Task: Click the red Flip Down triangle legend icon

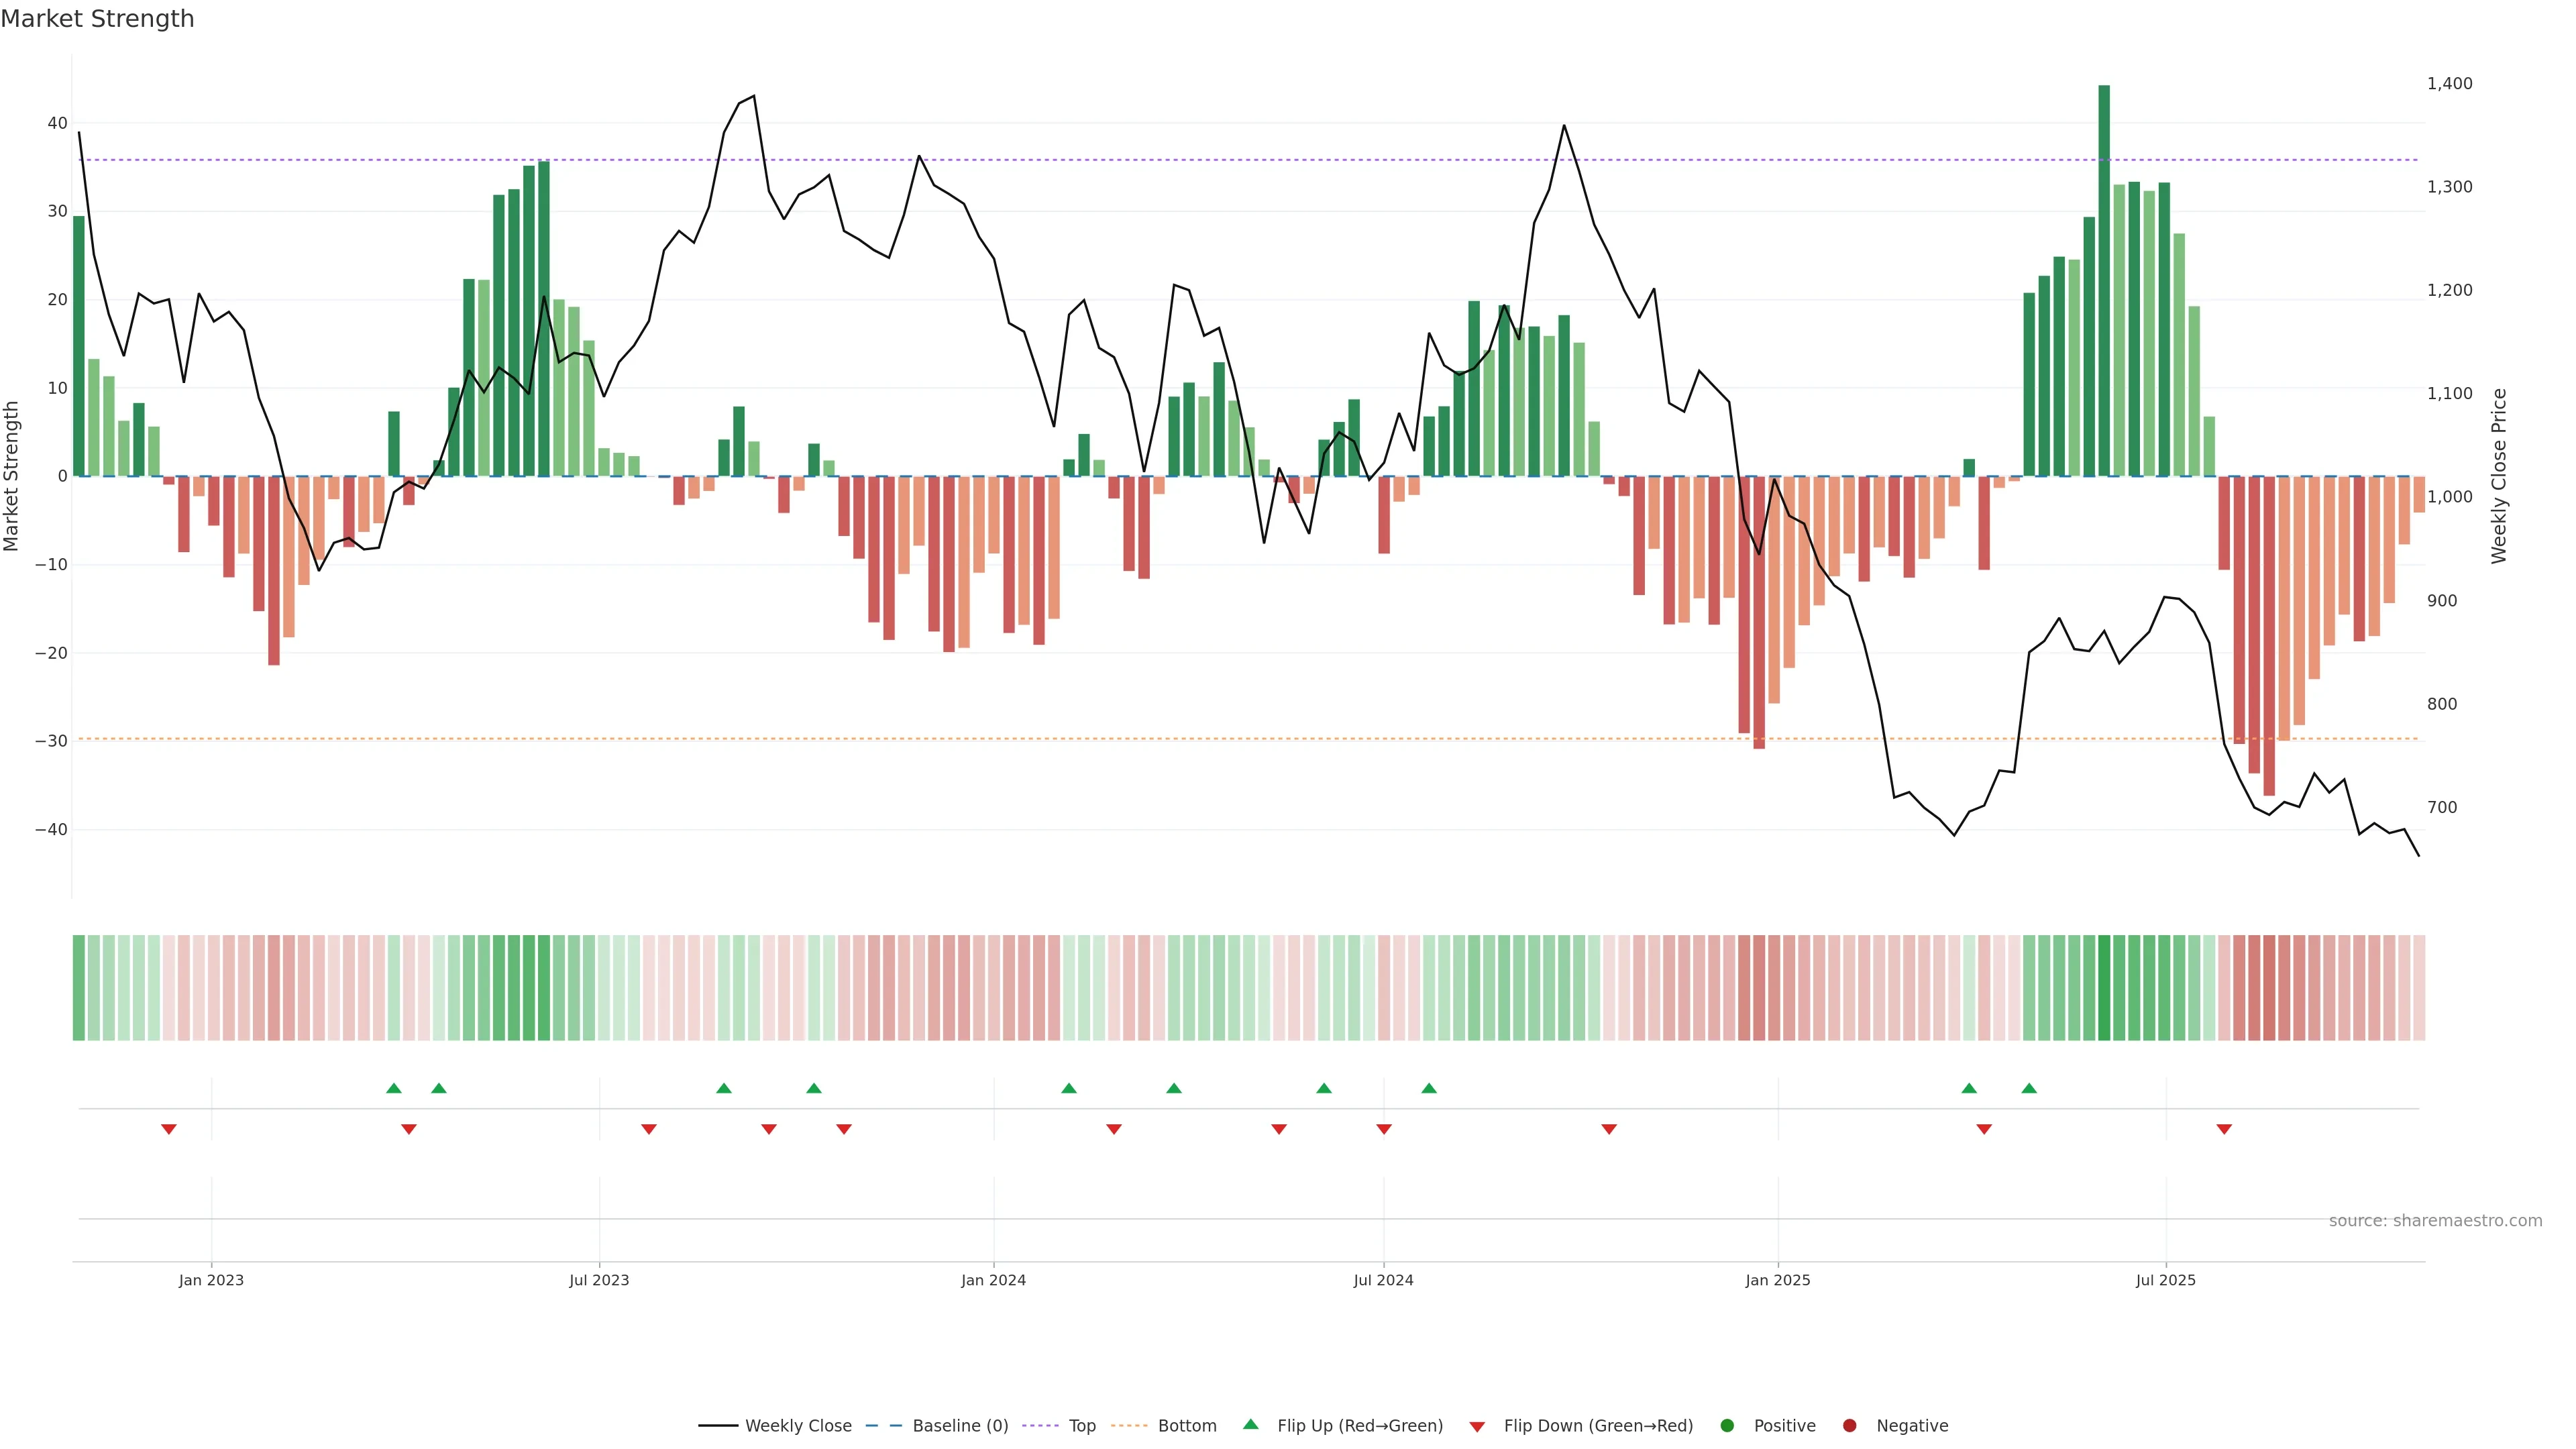Action: coord(1477,1427)
